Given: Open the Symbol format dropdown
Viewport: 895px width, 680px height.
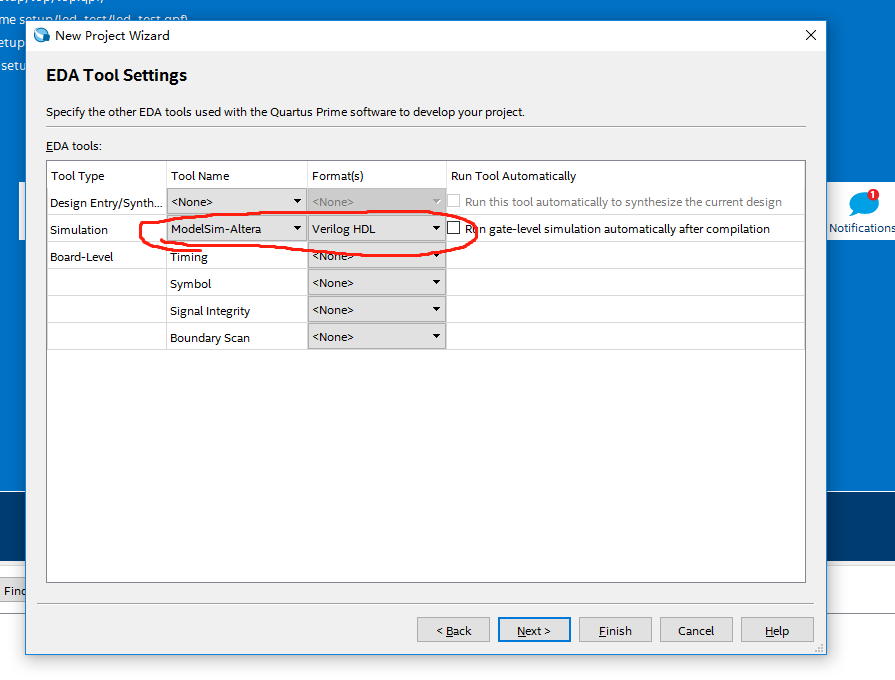Looking at the screenshot, I should 437,281.
